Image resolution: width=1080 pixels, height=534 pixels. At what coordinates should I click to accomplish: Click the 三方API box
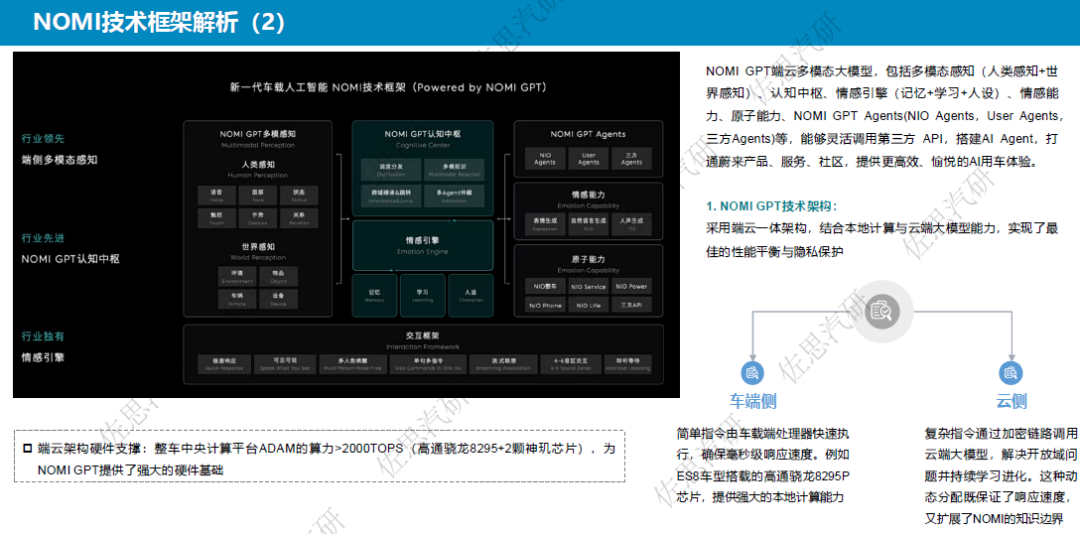[x=631, y=305]
